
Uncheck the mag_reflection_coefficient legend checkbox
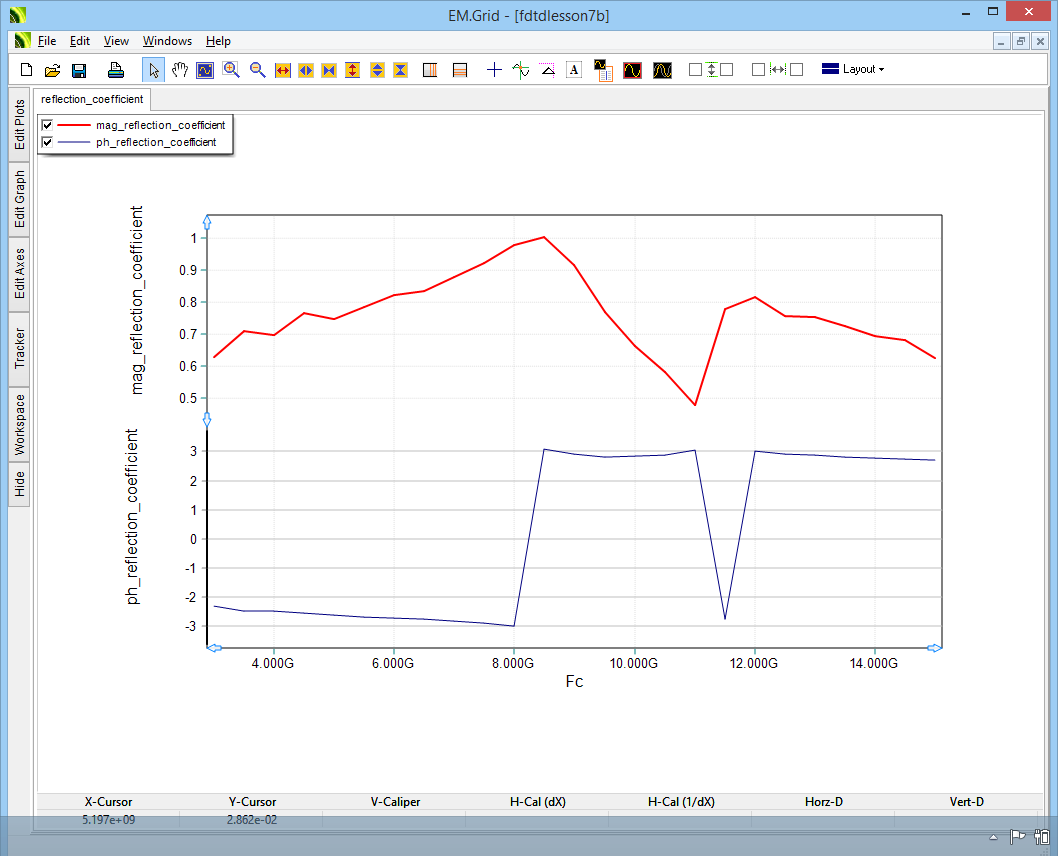pyautogui.click(x=47, y=125)
